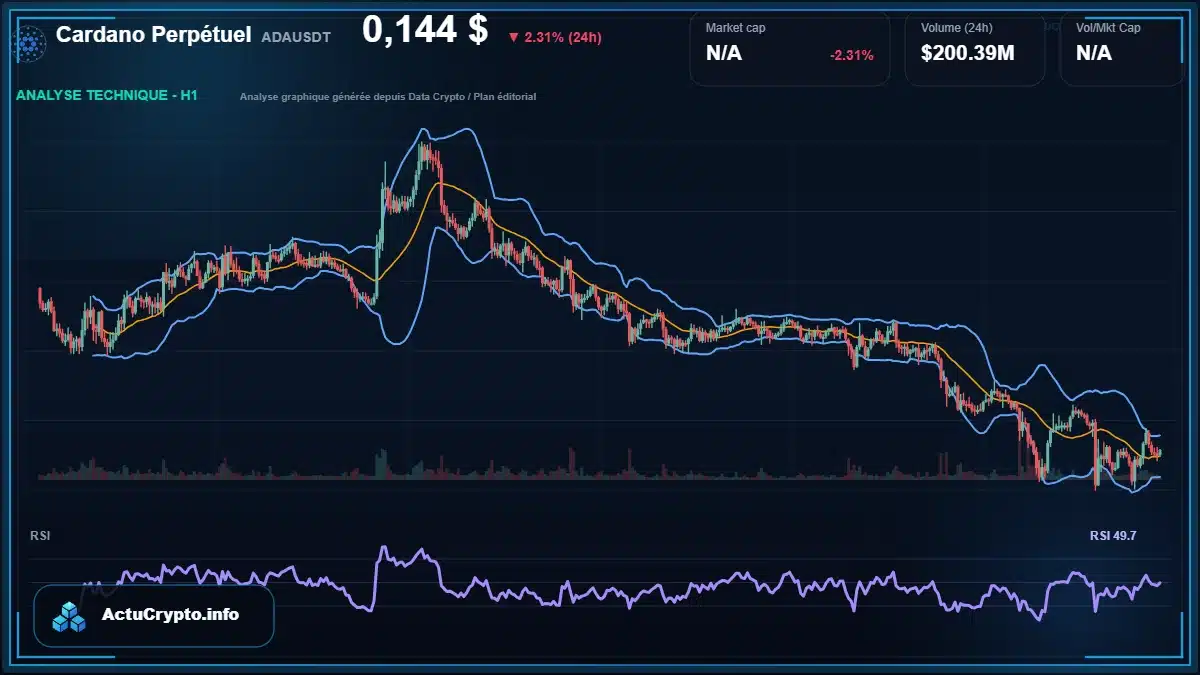Screen dimensions: 1200x675
Task: Click the $200.39M volume value
Action: (968, 54)
